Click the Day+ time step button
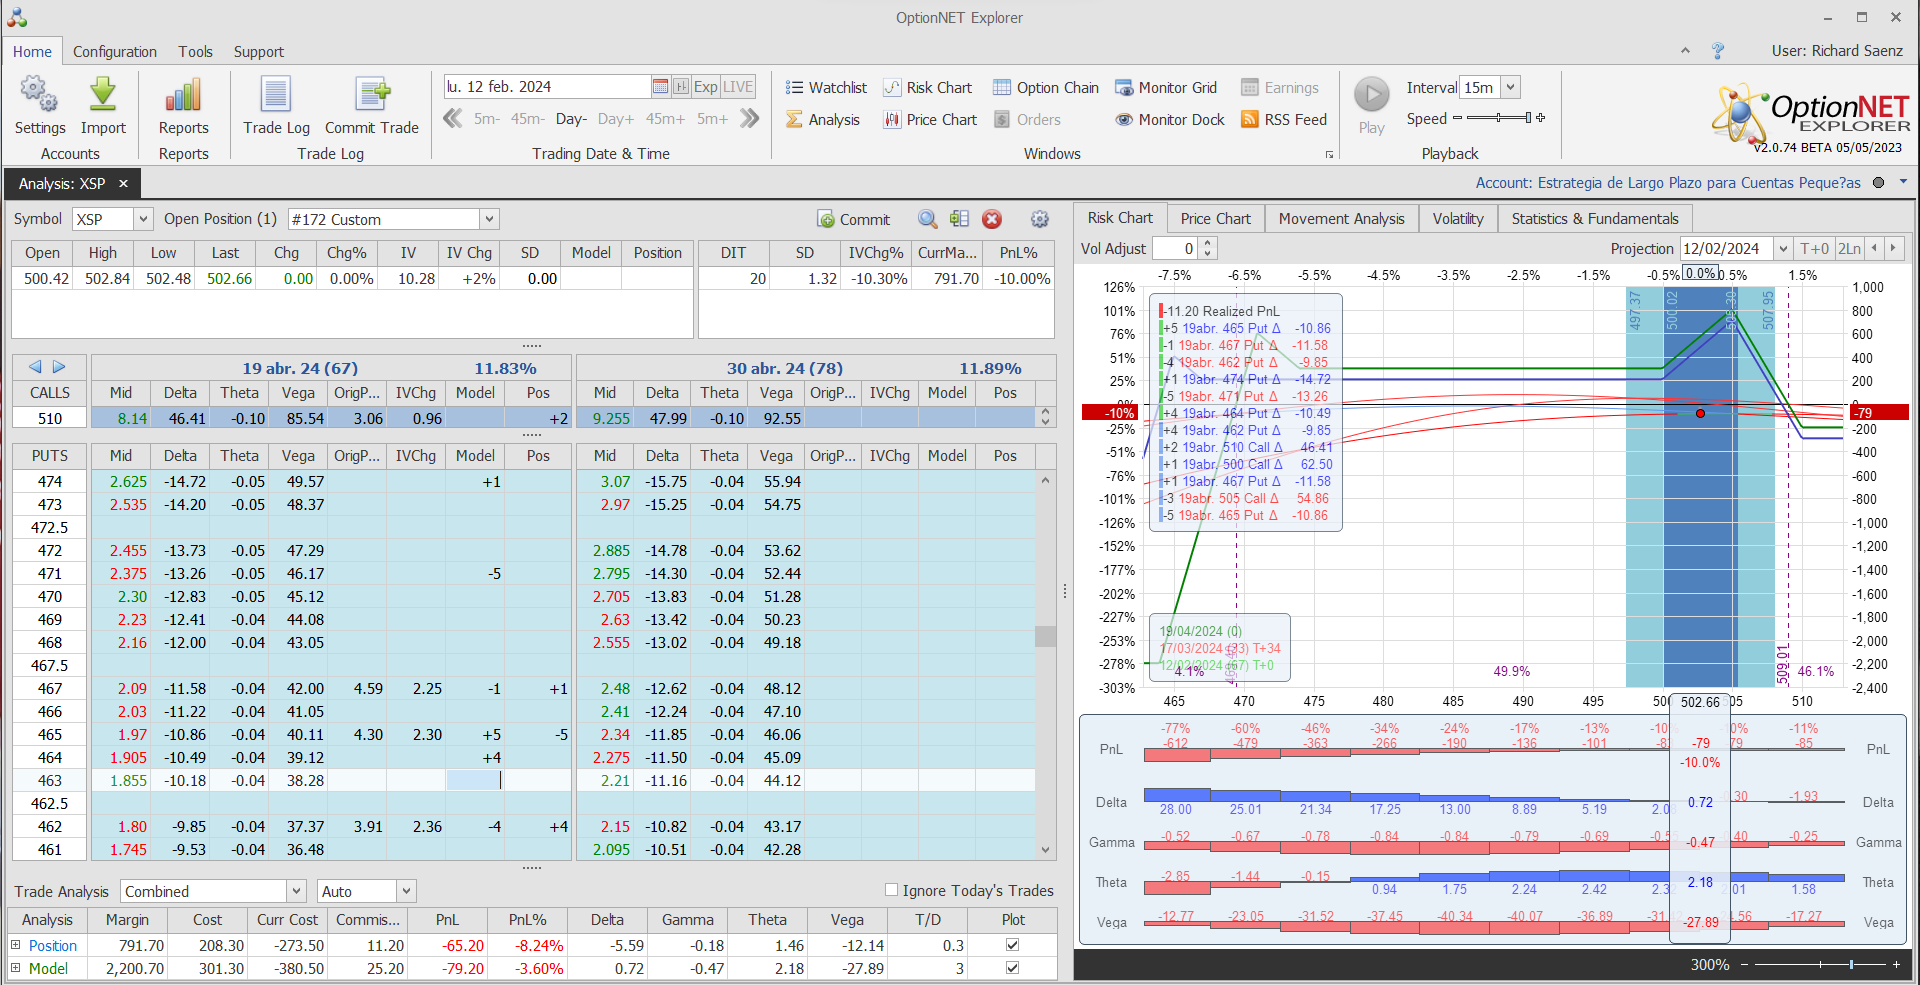 pyautogui.click(x=616, y=119)
